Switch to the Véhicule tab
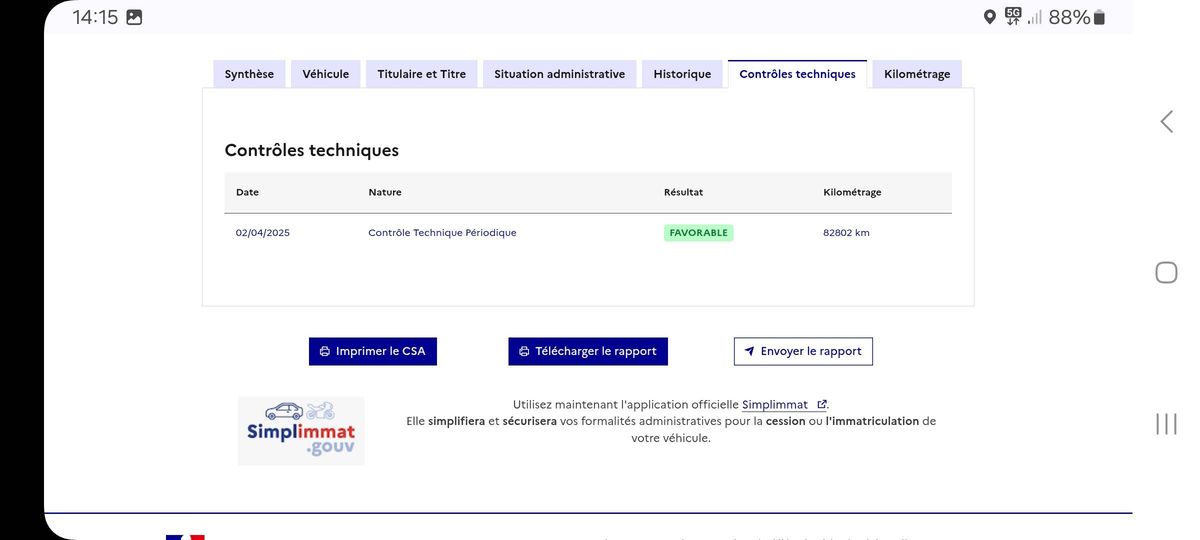Viewport: 1200px width, 540px height. click(x=326, y=74)
